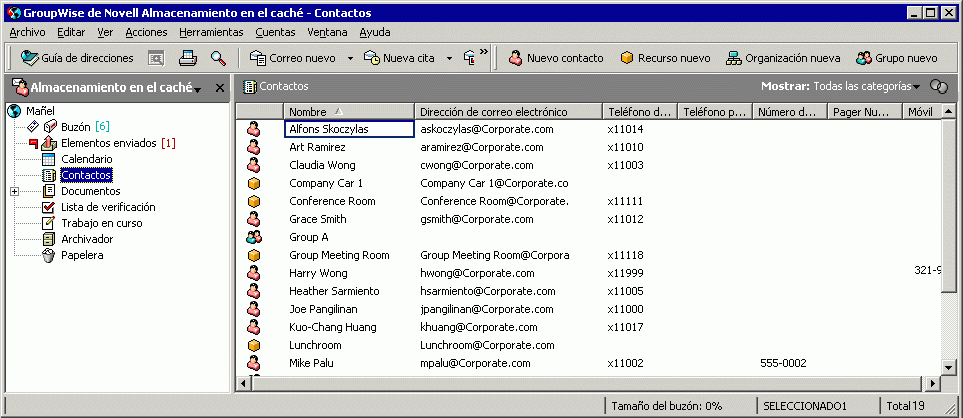
Task: Open the Calendario folder
Action: coord(86,159)
